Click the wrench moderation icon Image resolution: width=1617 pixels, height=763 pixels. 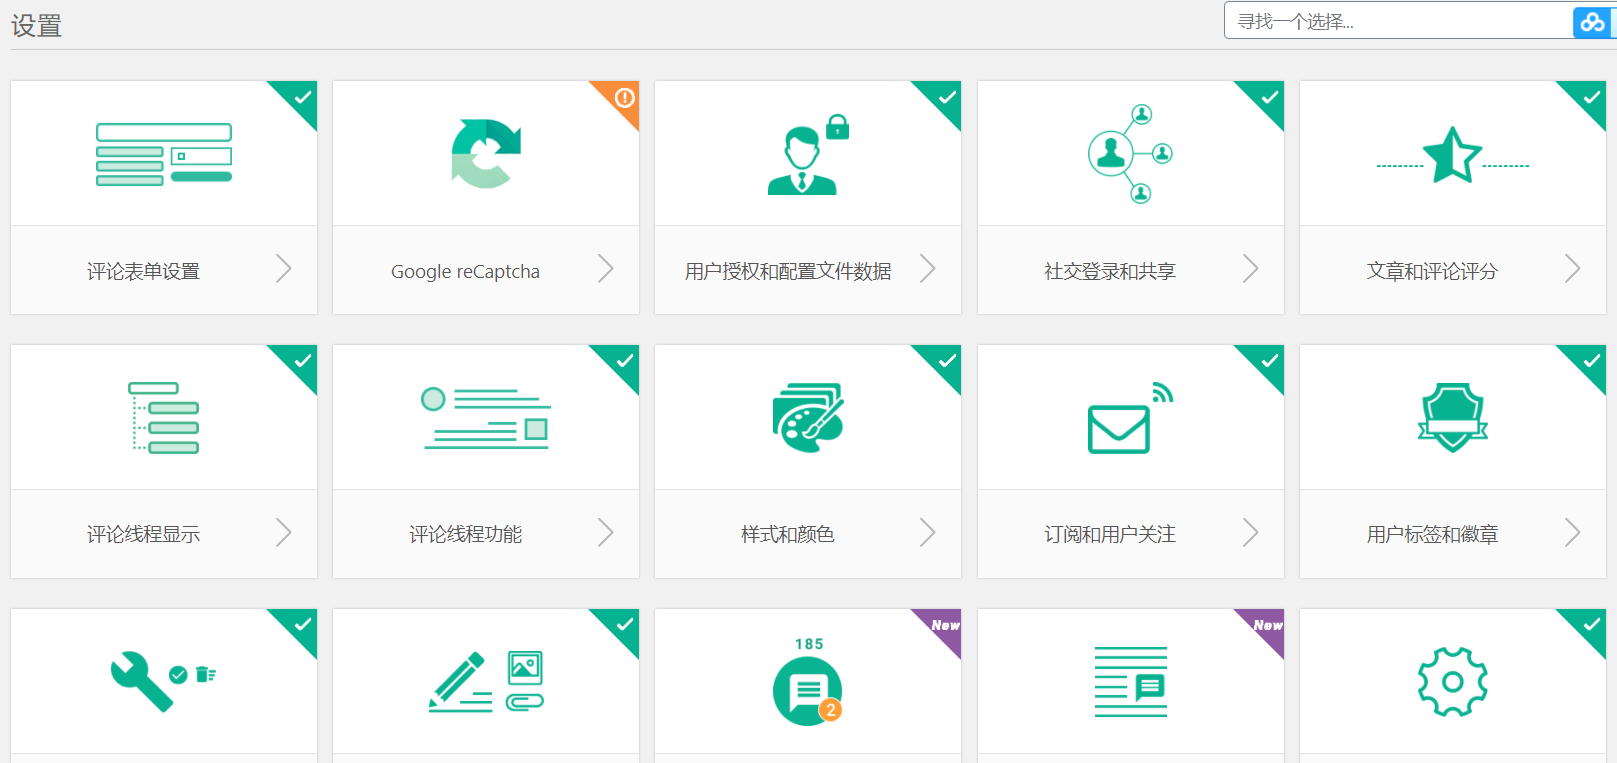point(164,681)
